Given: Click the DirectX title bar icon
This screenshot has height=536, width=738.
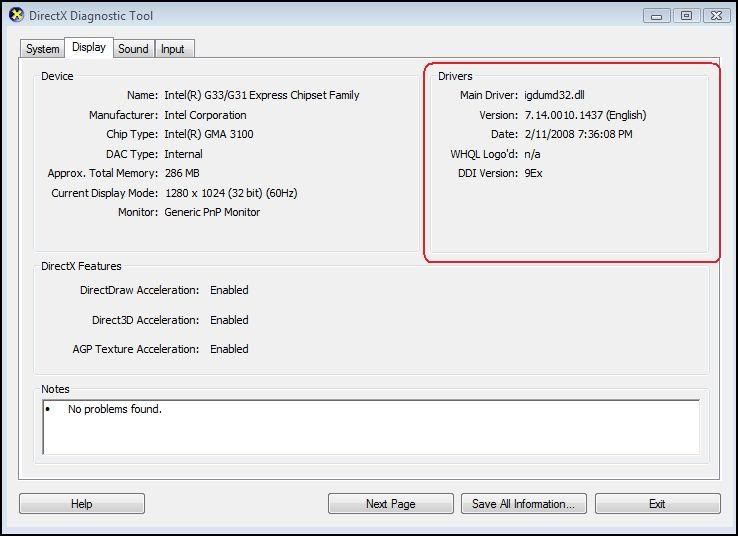Looking at the screenshot, I should point(16,15).
